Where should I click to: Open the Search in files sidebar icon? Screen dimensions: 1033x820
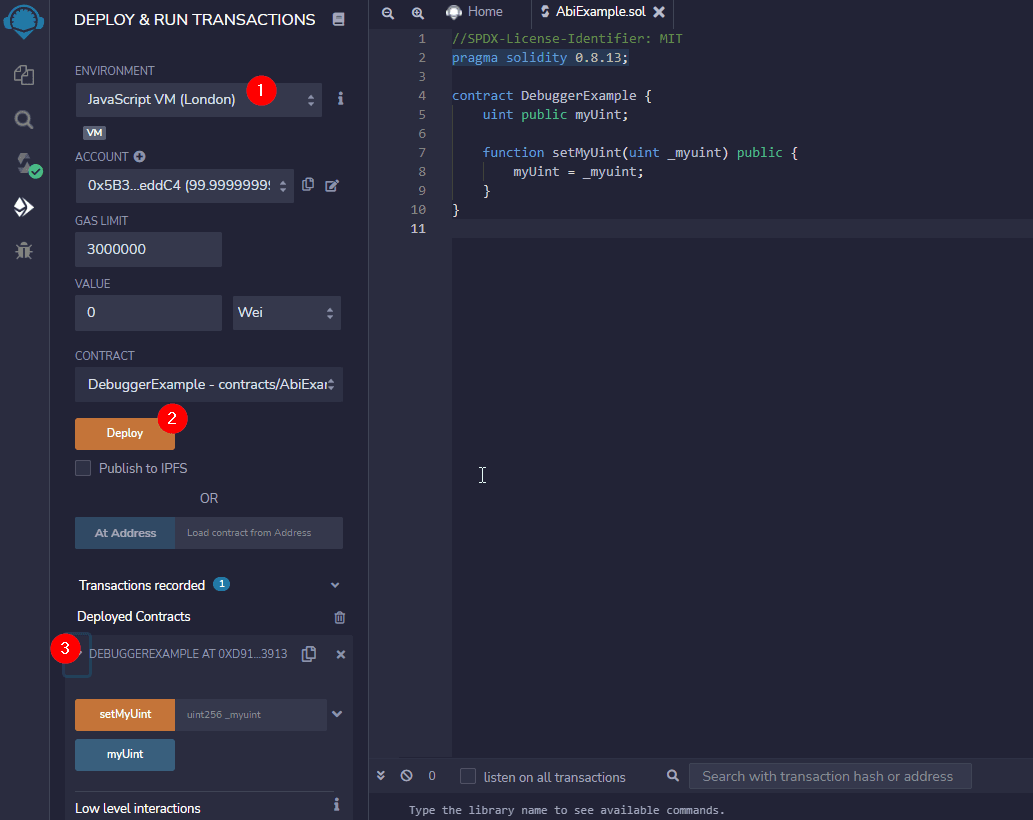[24, 120]
